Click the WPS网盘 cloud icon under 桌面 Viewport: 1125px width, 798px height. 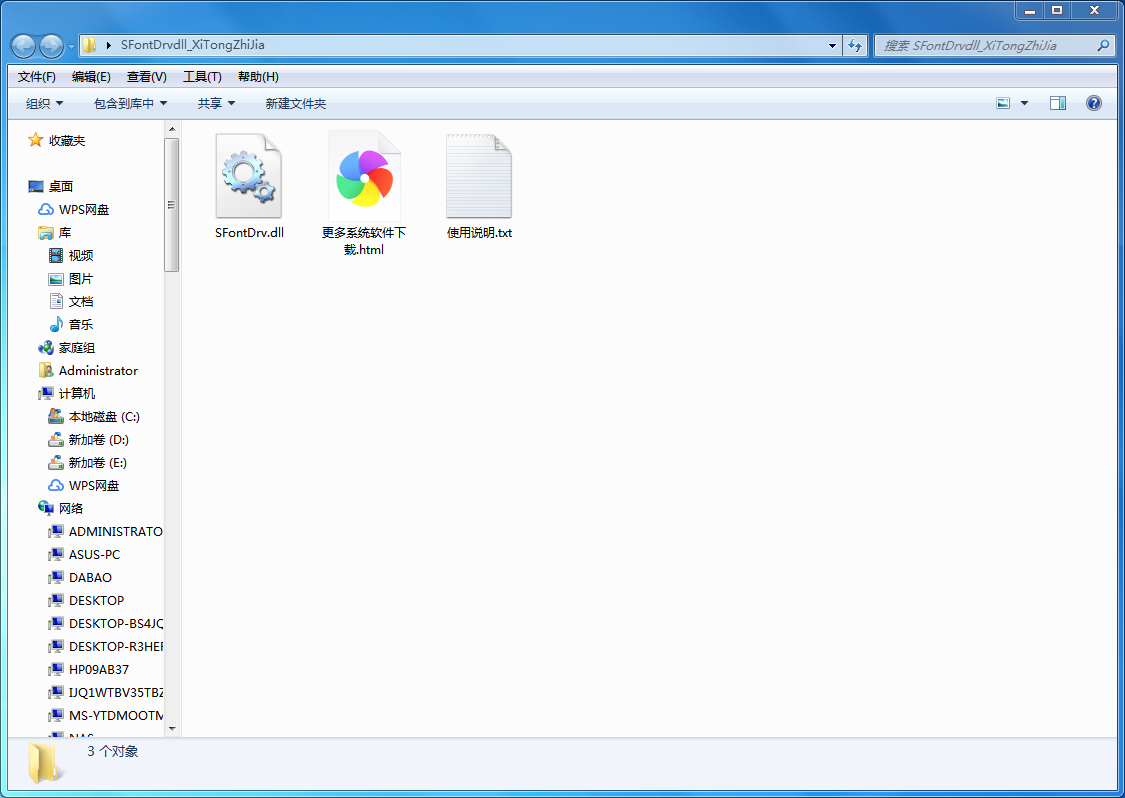pyautogui.click(x=46, y=210)
